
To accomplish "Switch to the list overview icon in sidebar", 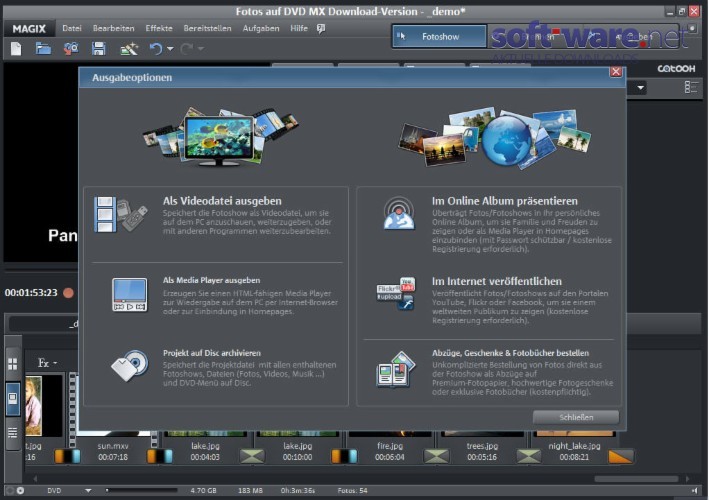I will pyautogui.click(x=13, y=433).
